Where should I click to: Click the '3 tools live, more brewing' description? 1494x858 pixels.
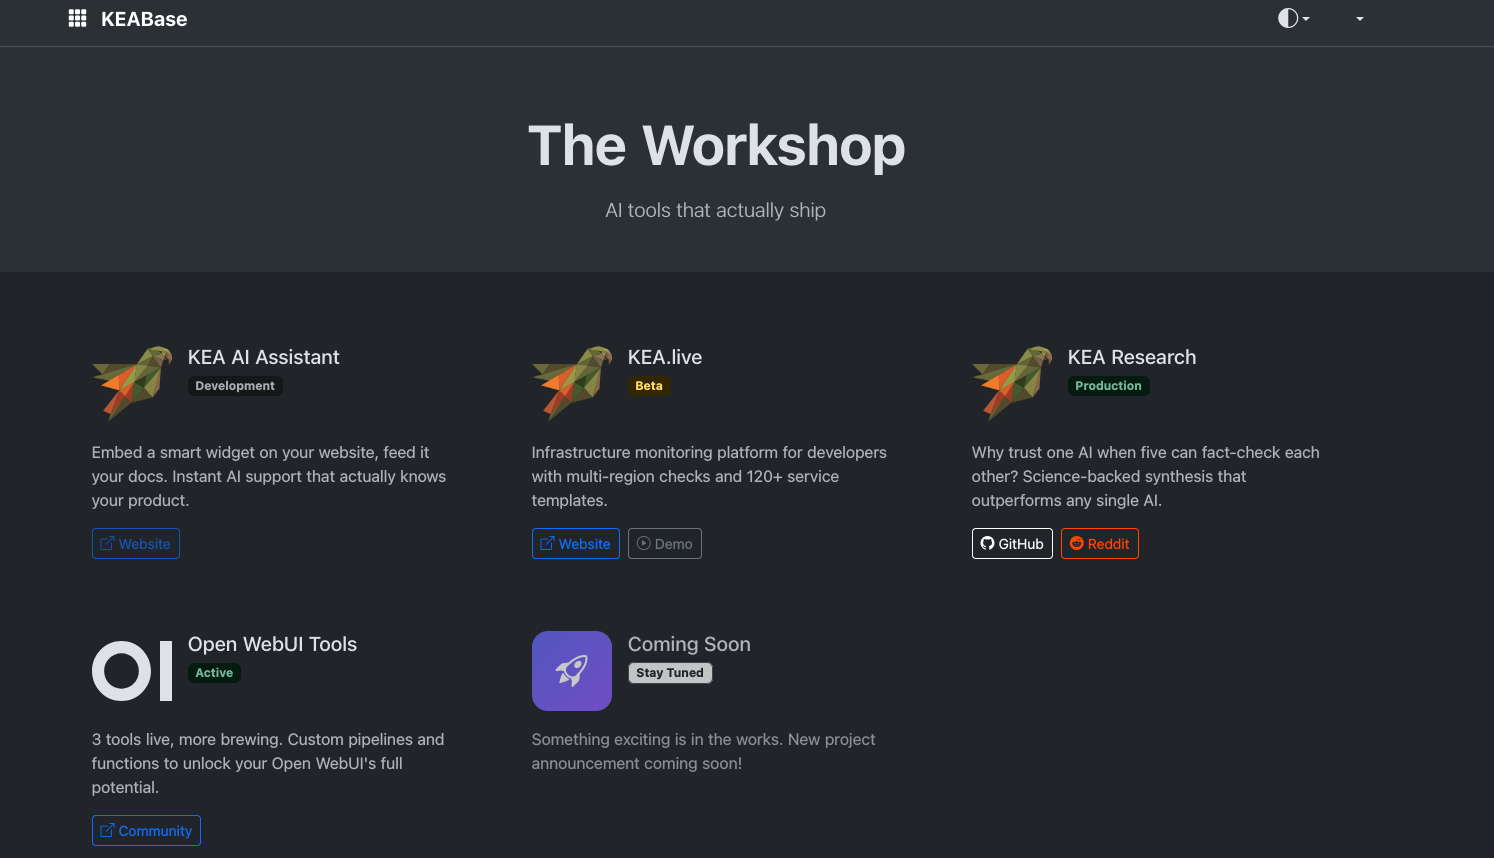coord(268,764)
